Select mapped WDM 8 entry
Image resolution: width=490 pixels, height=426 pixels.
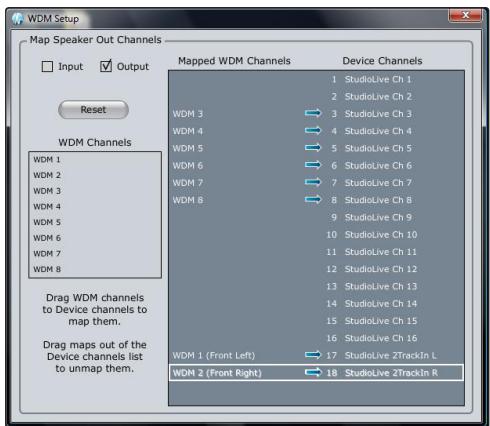pos(188,200)
